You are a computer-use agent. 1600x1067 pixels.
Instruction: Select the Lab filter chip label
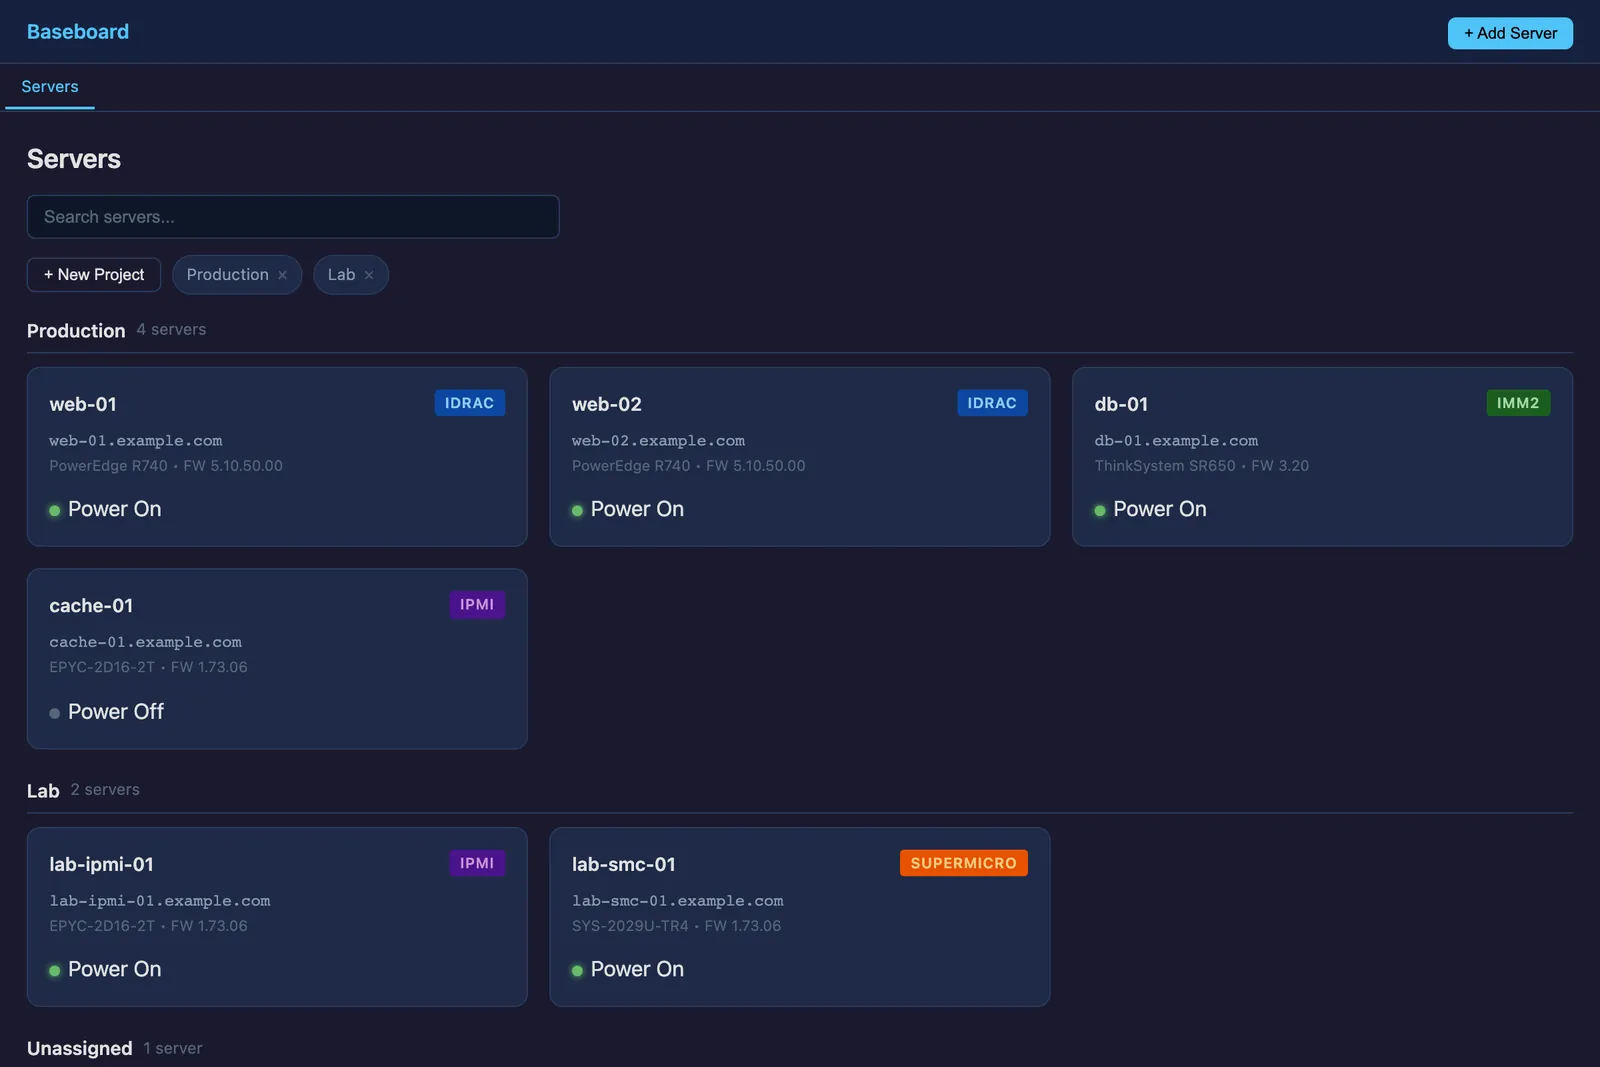click(341, 275)
